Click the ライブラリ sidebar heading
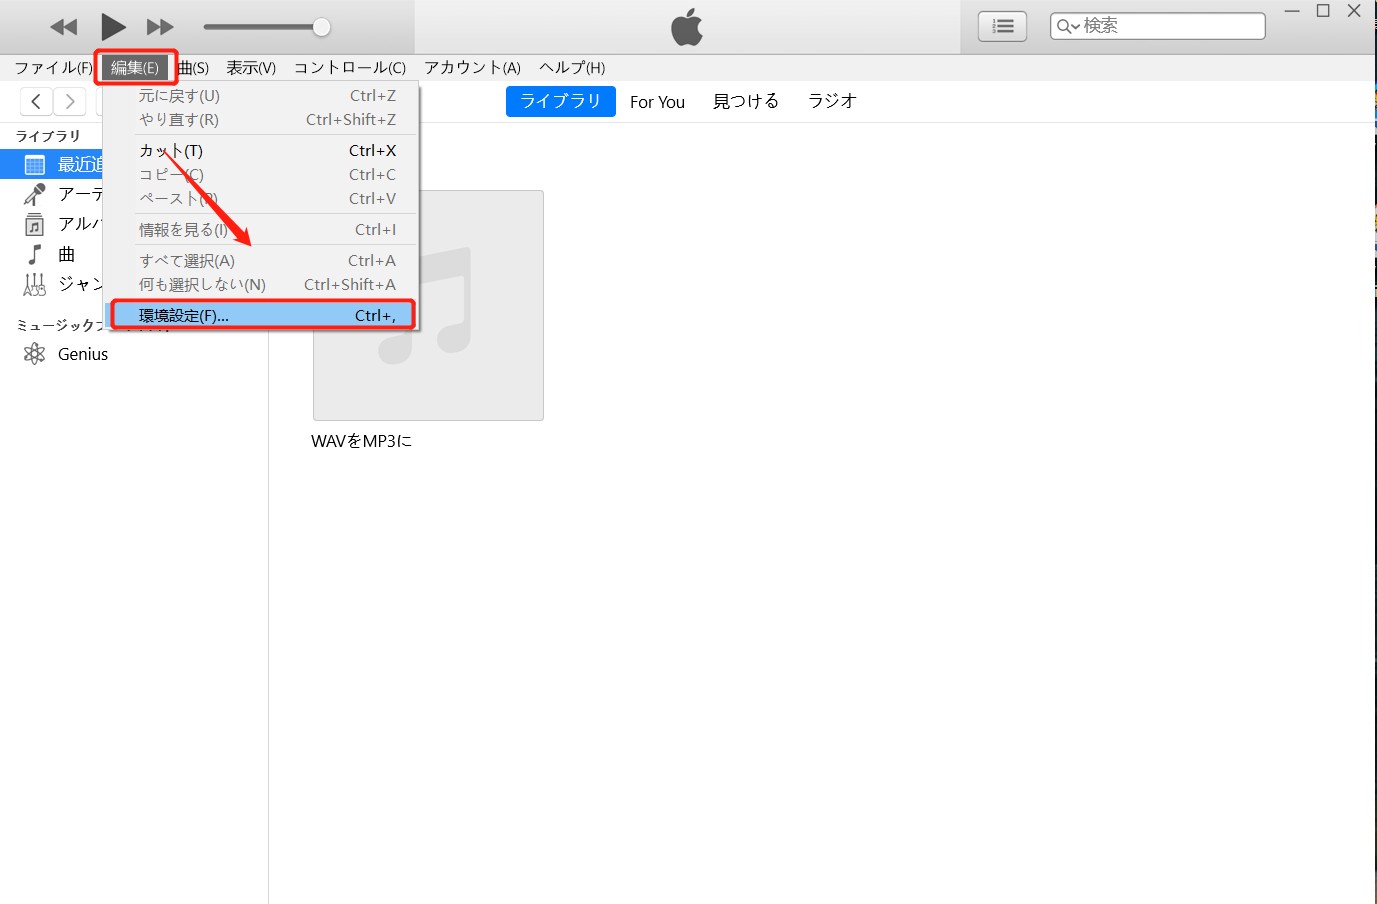 (x=48, y=136)
